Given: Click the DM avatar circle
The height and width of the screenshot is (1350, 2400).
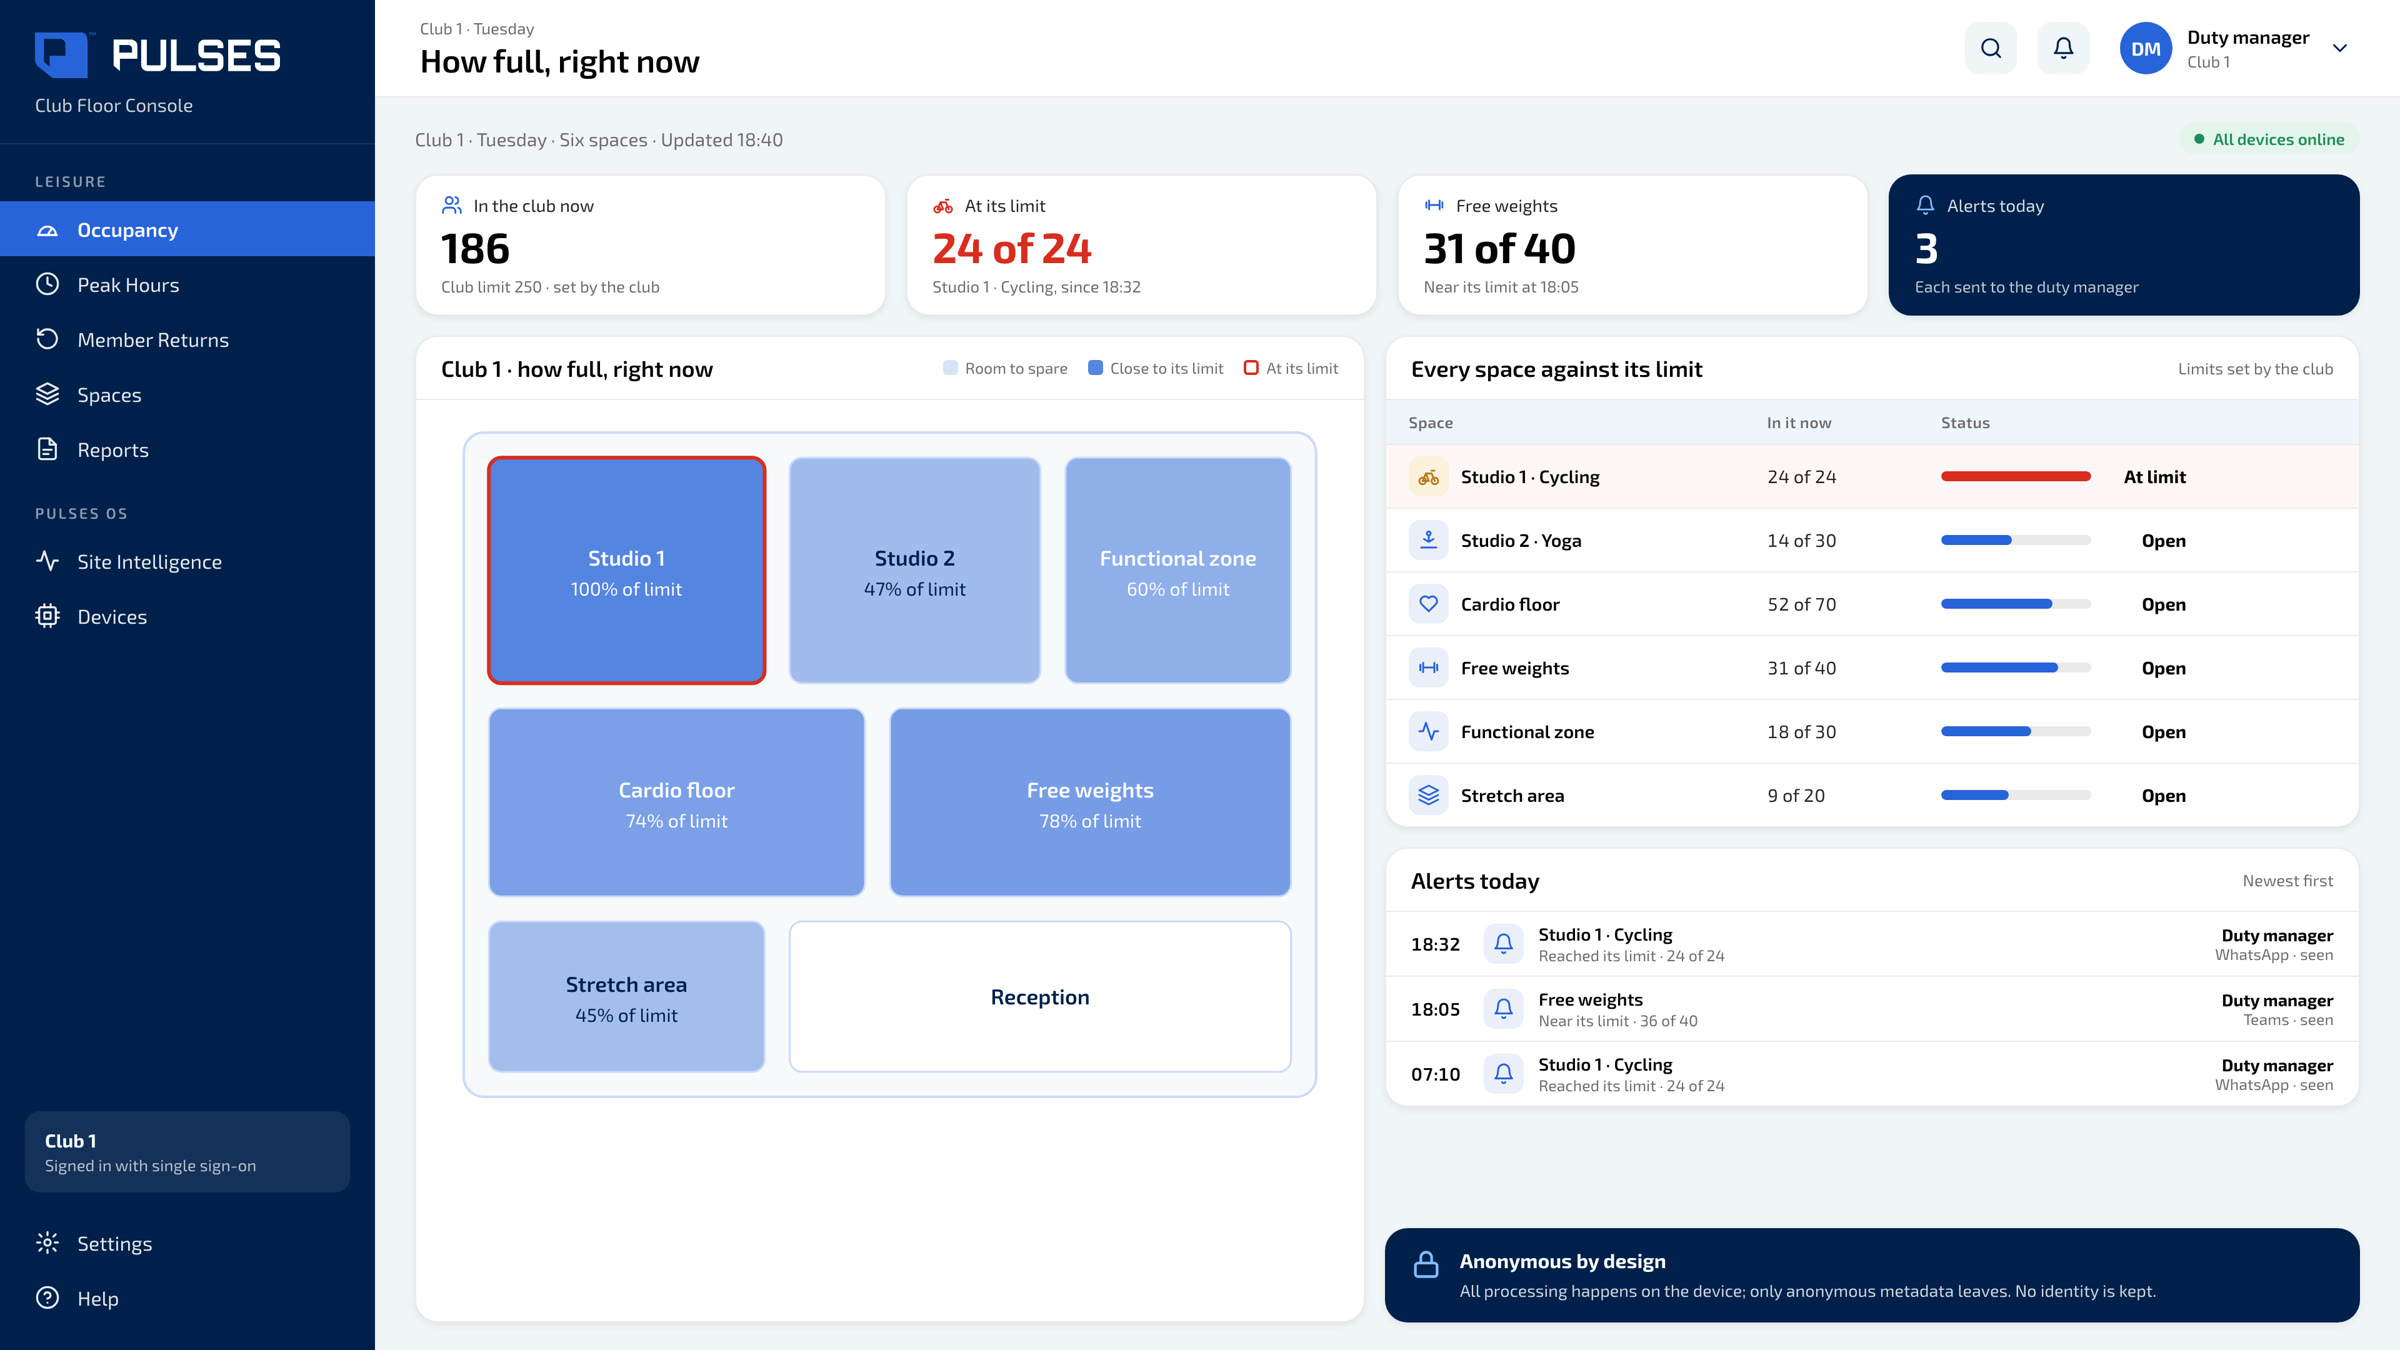Looking at the screenshot, I should click(2145, 48).
